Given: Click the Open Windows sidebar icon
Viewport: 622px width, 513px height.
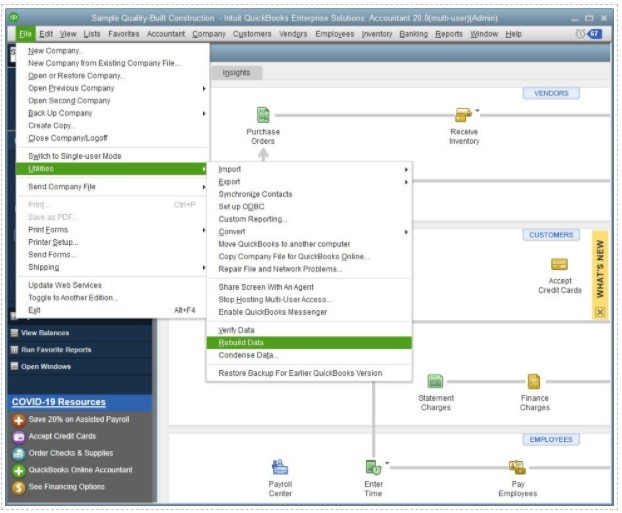Looking at the screenshot, I should pyautogui.click(x=14, y=366).
